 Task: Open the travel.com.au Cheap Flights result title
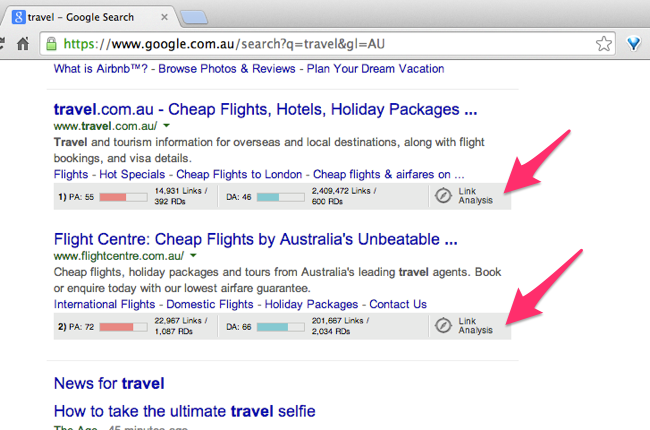click(265, 109)
